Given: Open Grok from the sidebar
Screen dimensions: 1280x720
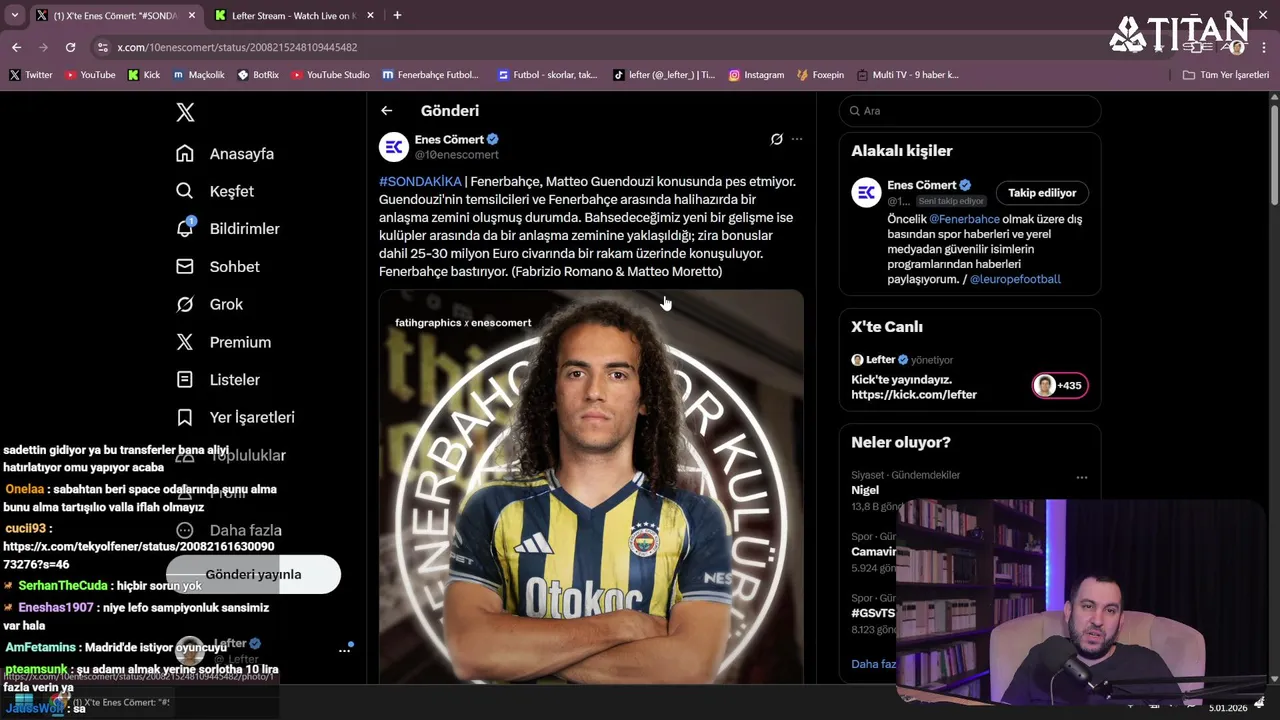Looking at the screenshot, I should (210, 304).
